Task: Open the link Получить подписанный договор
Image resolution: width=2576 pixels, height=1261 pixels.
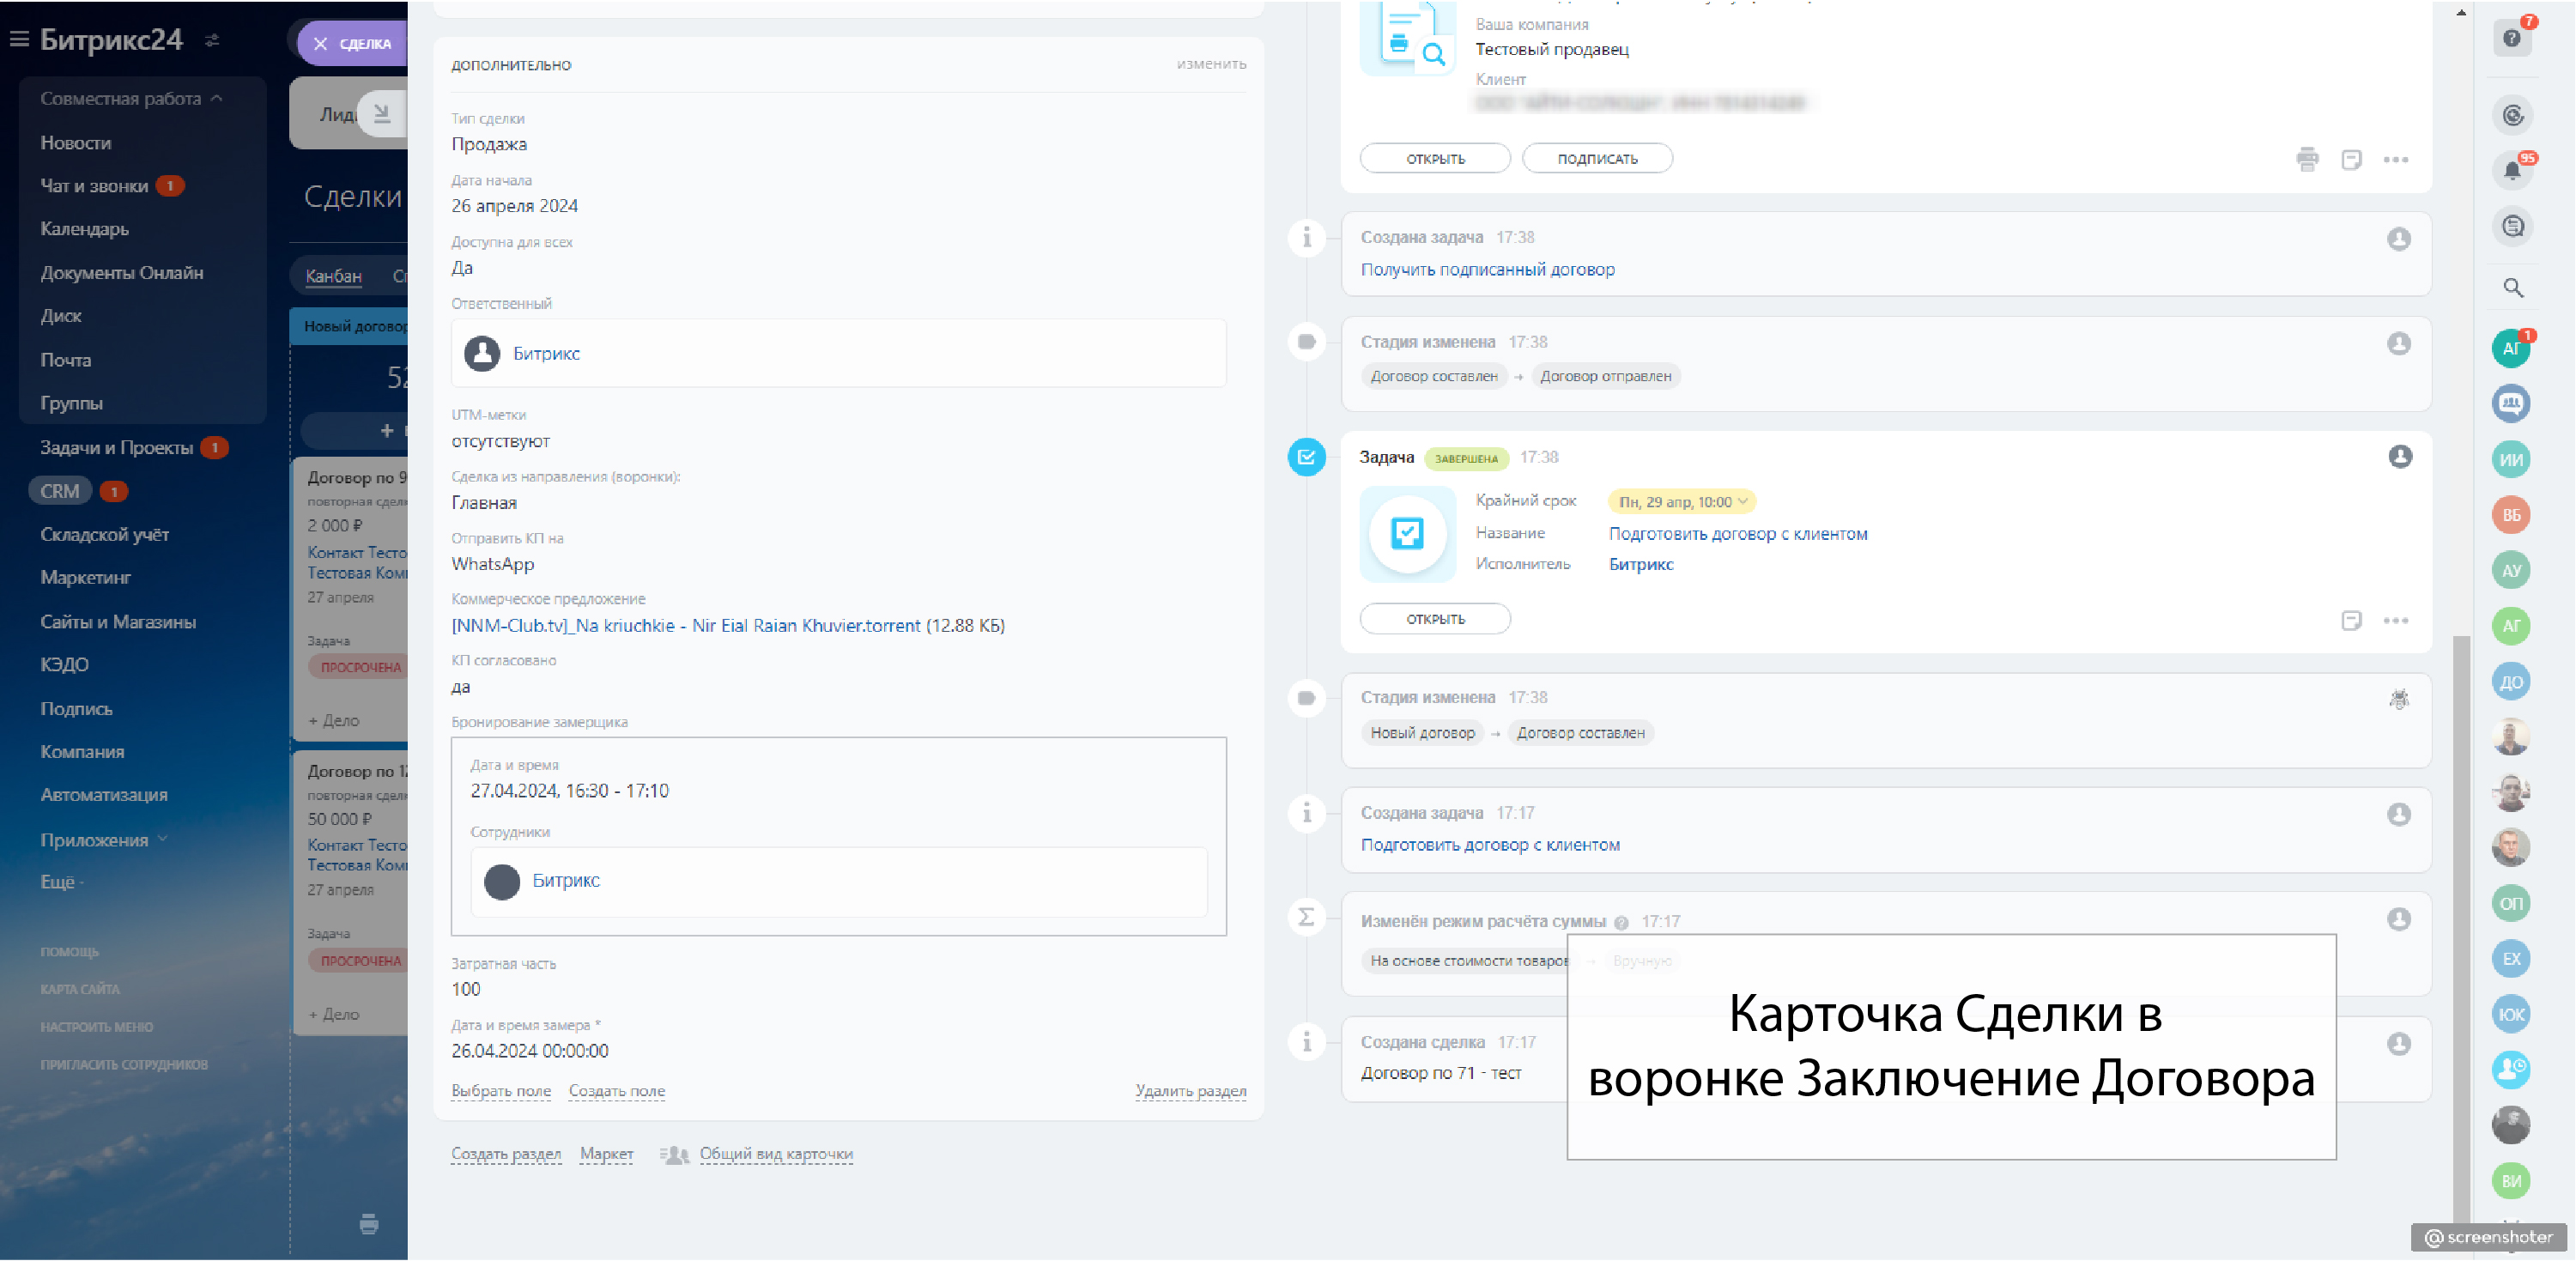Action: click(x=1487, y=269)
